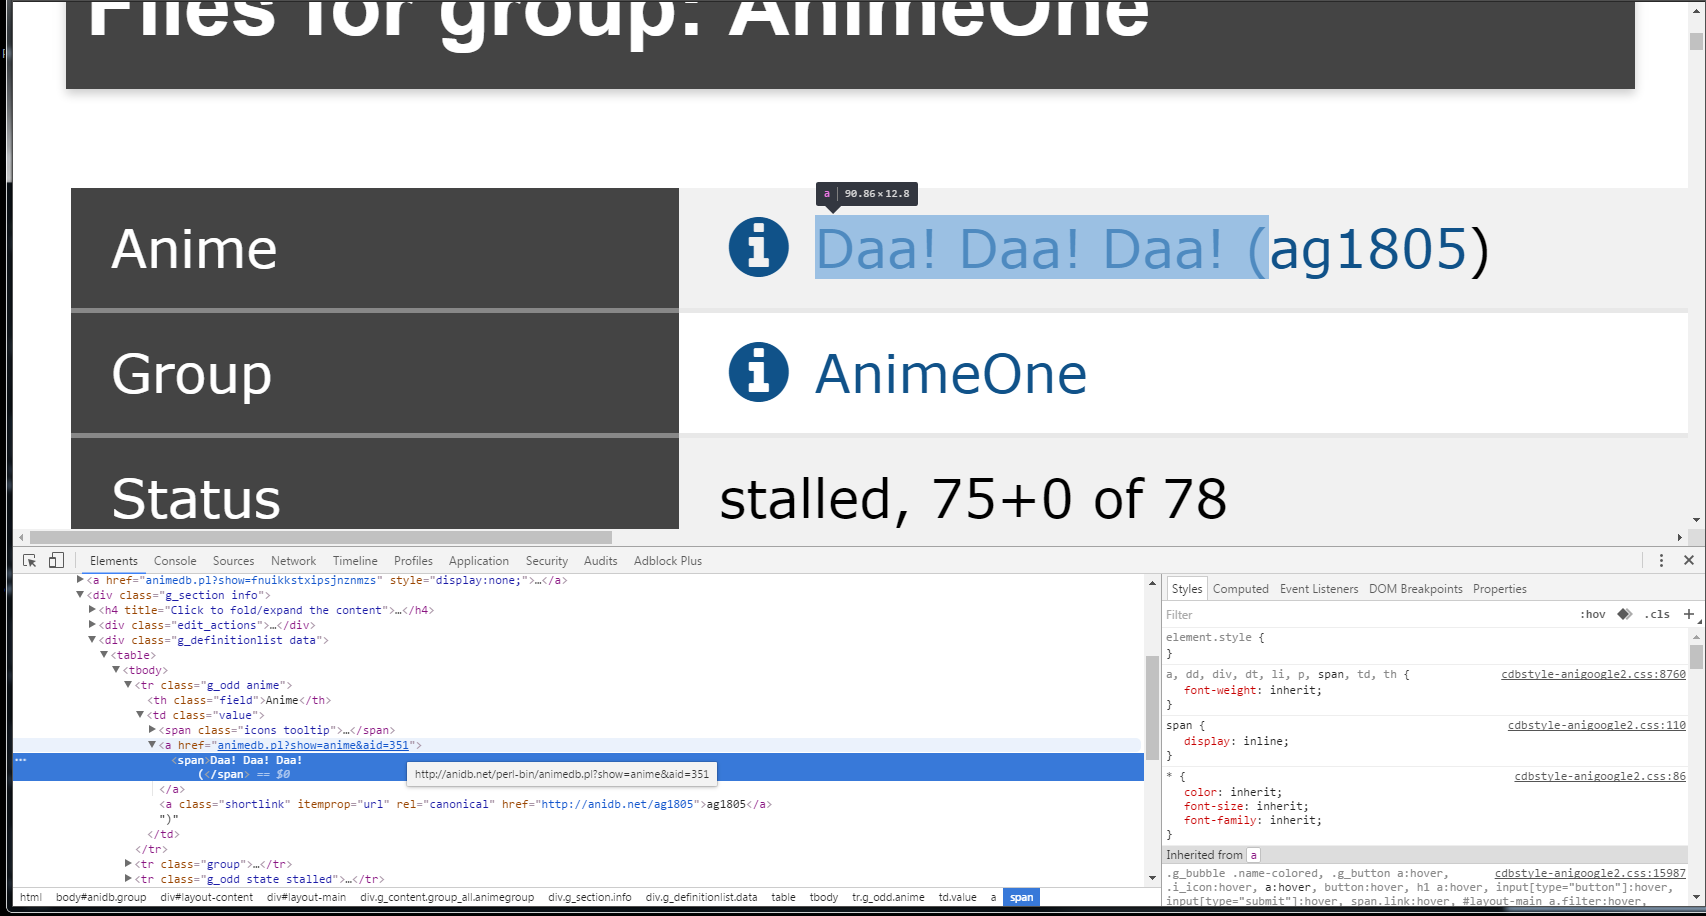Toggle the device toolbar icon
The height and width of the screenshot is (916, 1706).
click(x=56, y=561)
